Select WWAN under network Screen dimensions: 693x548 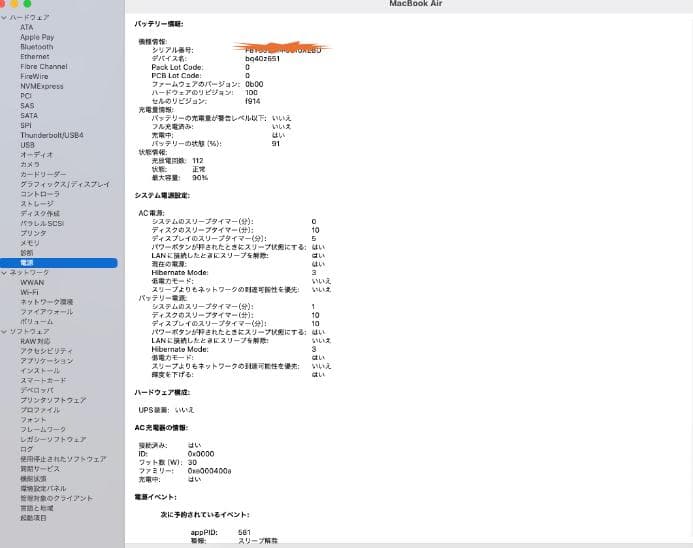32,282
